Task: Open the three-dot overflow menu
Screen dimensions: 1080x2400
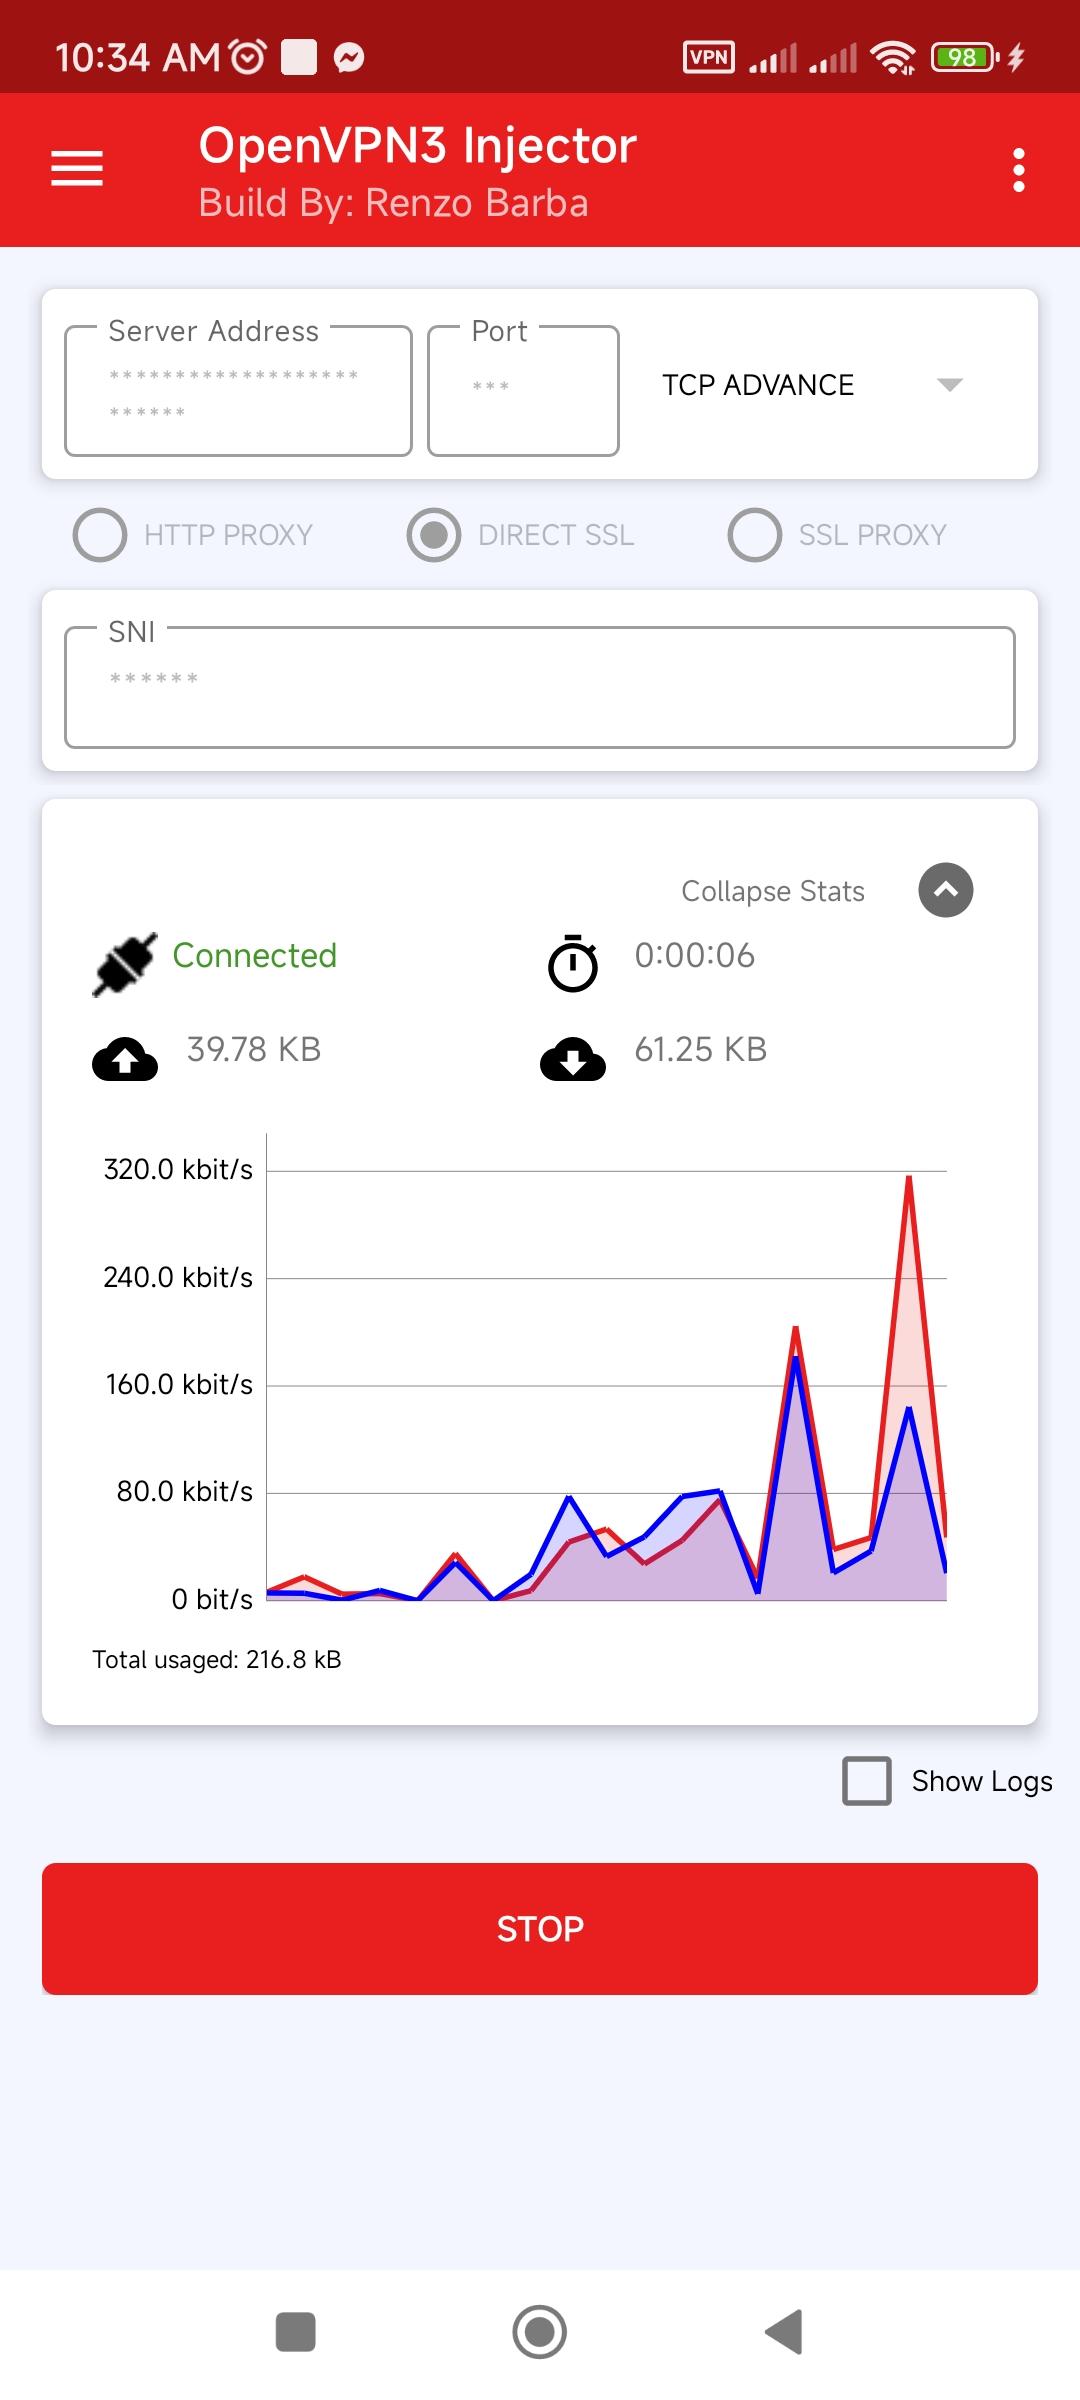Action: (1018, 170)
